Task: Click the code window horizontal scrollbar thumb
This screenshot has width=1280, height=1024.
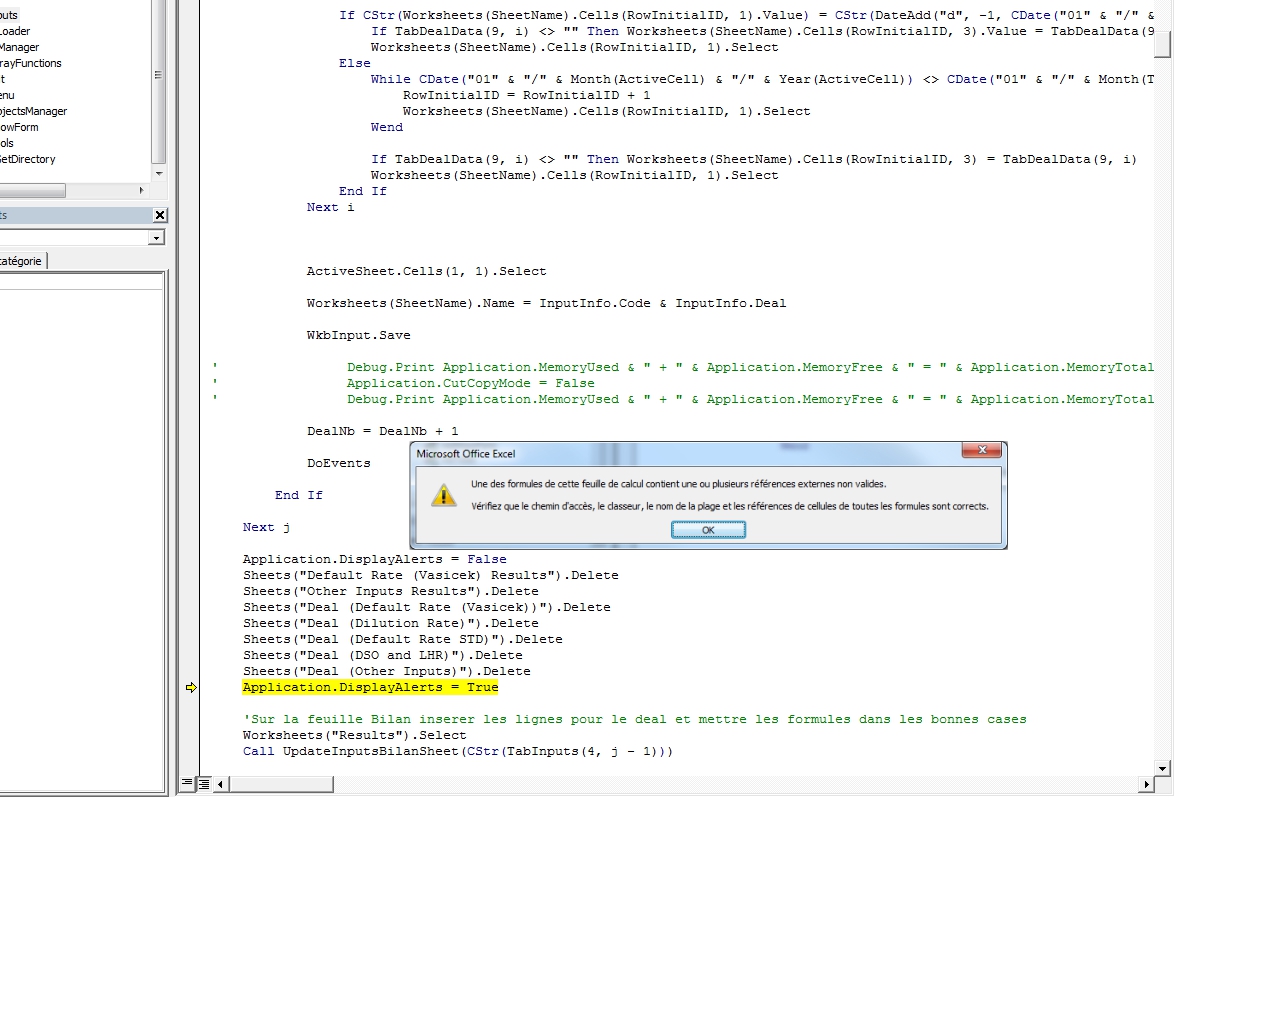Action: coord(281,784)
